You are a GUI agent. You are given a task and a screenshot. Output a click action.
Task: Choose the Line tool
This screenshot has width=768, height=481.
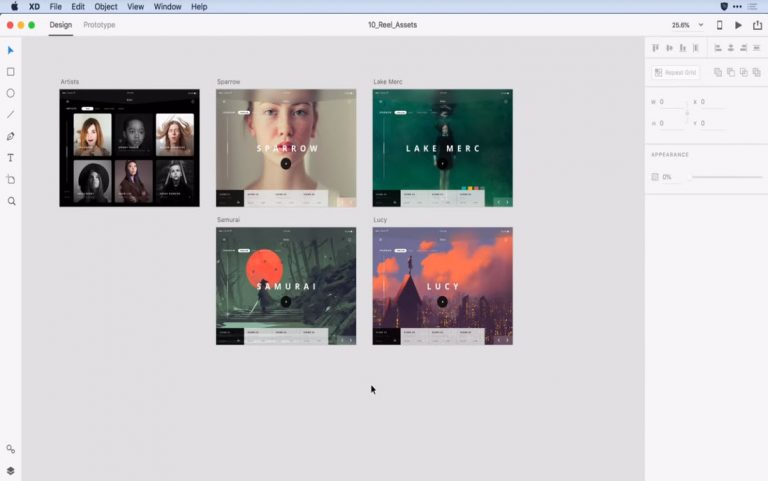(x=11, y=115)
